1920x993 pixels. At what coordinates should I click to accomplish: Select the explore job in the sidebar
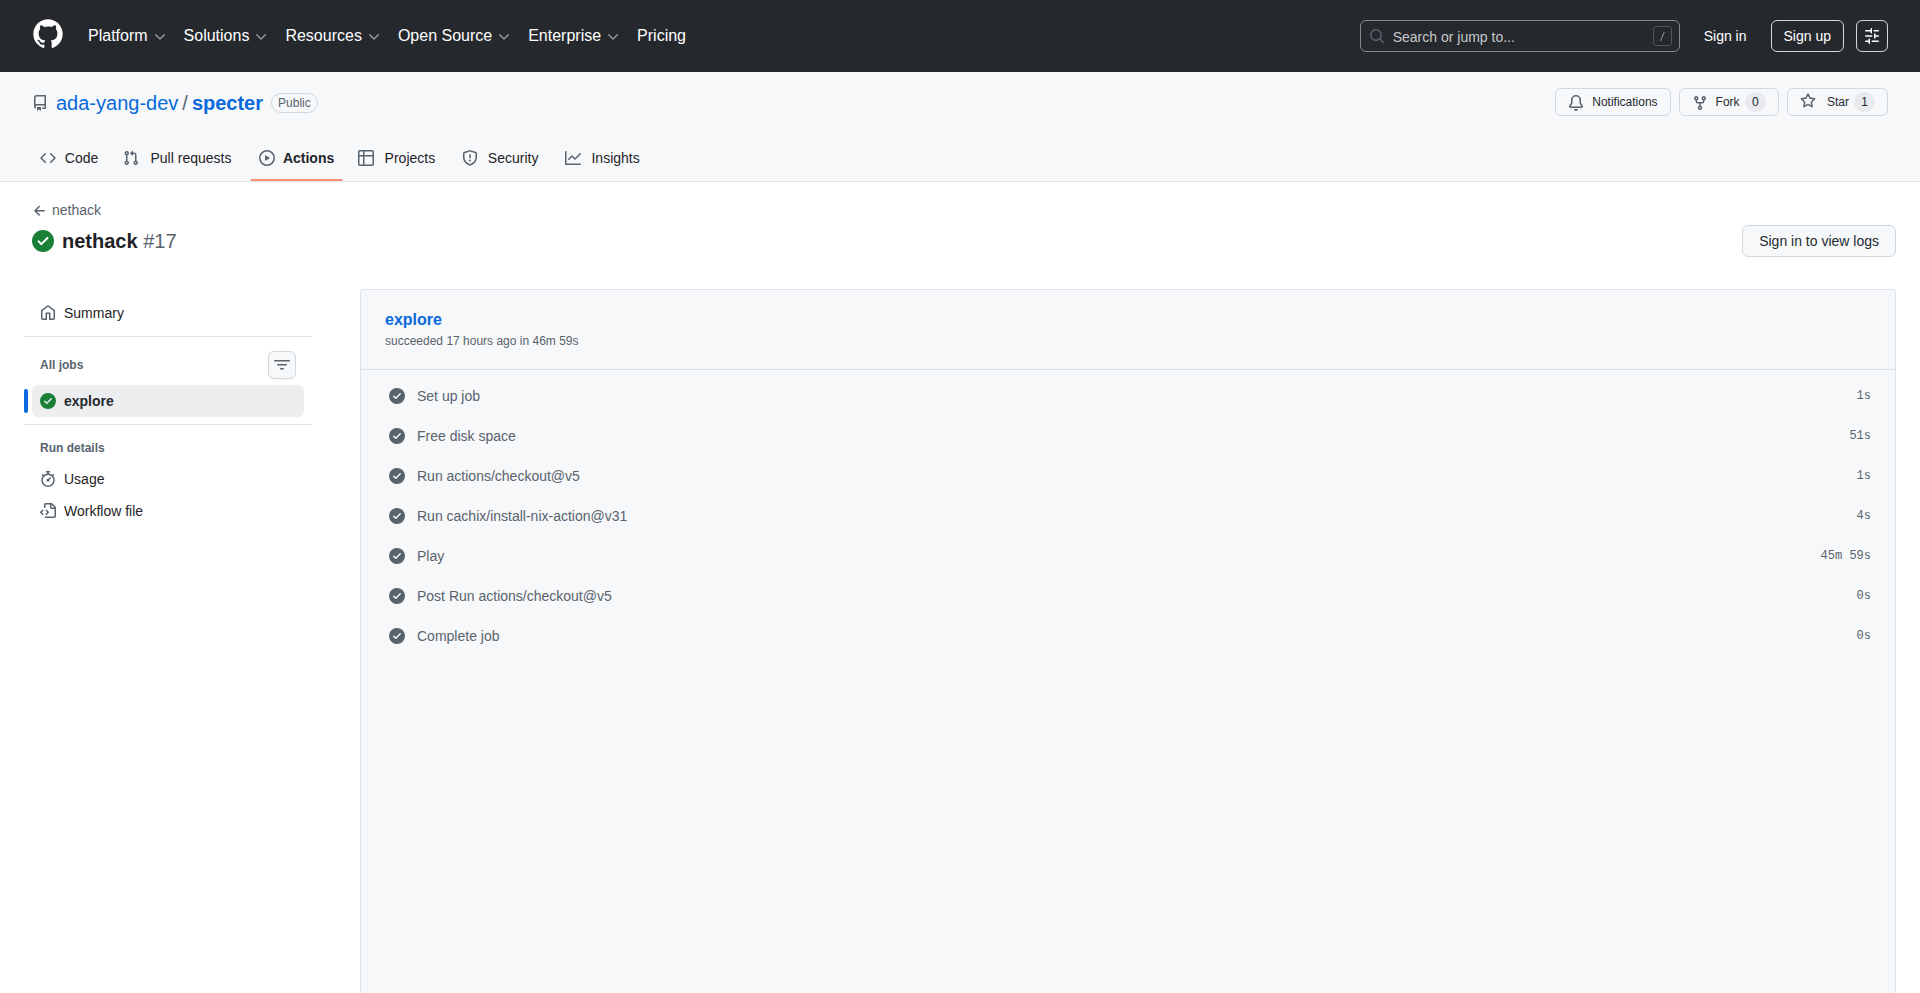click(90, 400)
